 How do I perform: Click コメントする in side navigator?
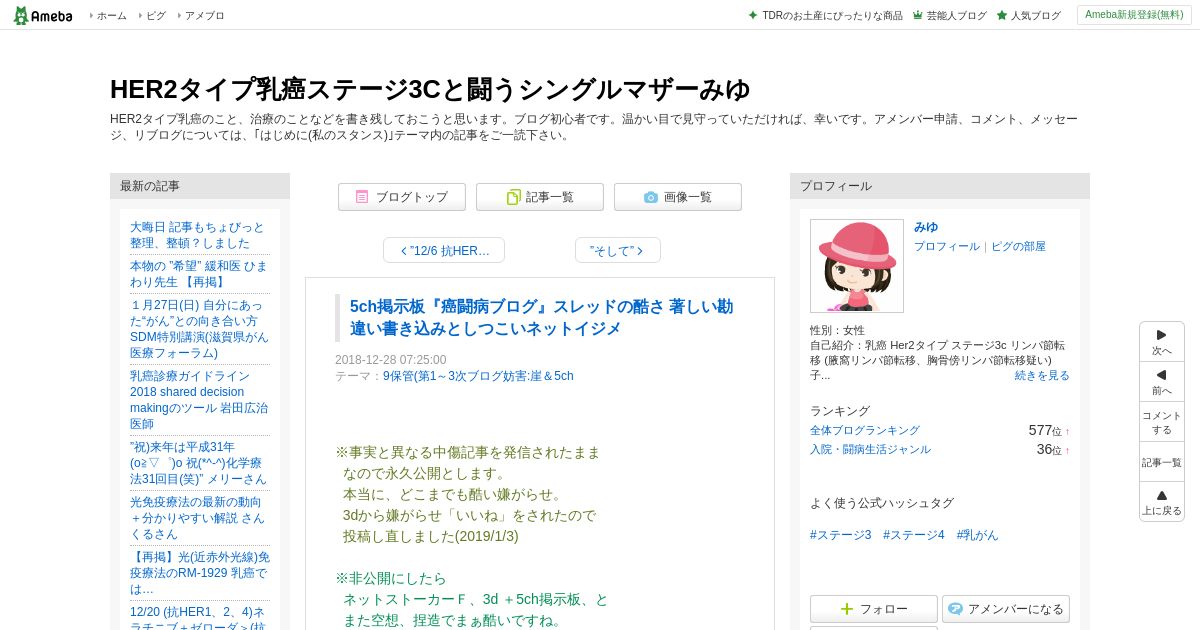pos(1162,422)
